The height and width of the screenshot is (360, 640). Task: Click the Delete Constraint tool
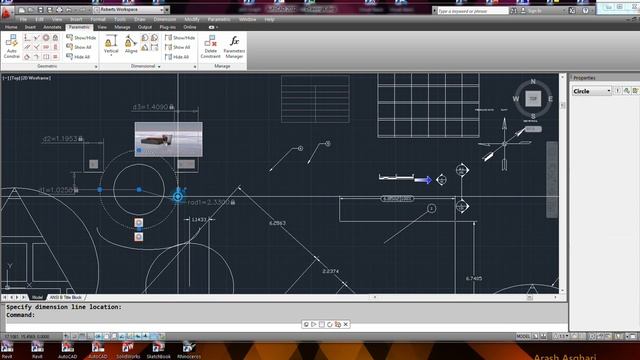[x=211, y=47]
